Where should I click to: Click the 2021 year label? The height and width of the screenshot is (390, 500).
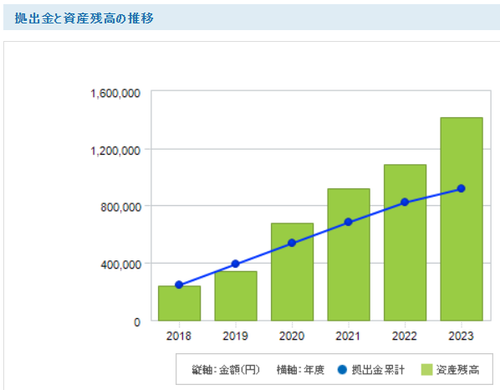pyautogui.click(x=348, y=336)
